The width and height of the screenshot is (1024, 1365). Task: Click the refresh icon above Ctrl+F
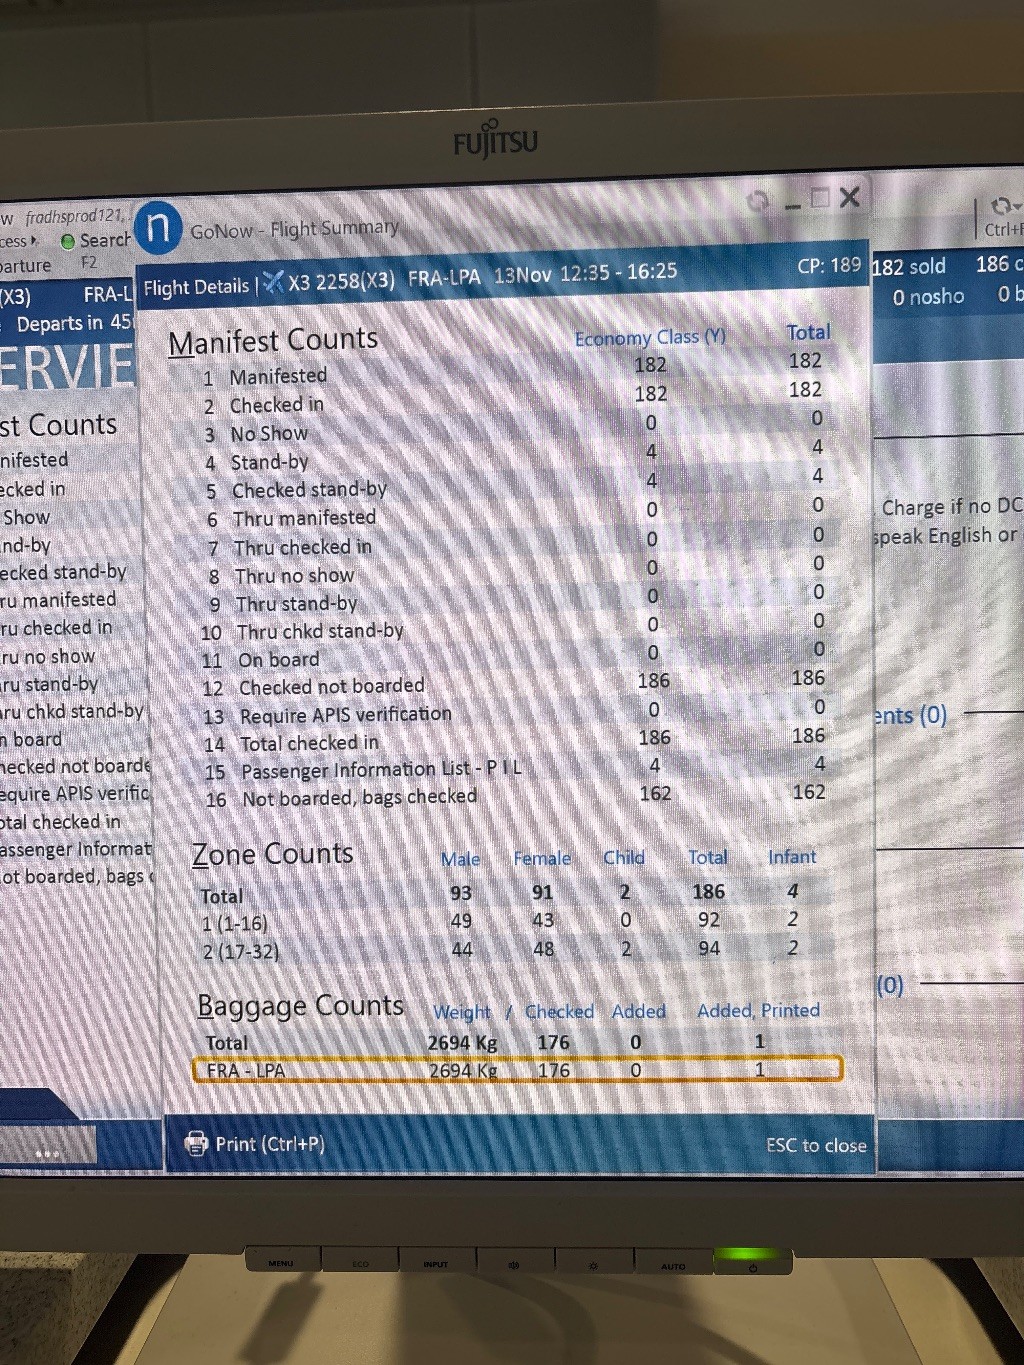1001,206
